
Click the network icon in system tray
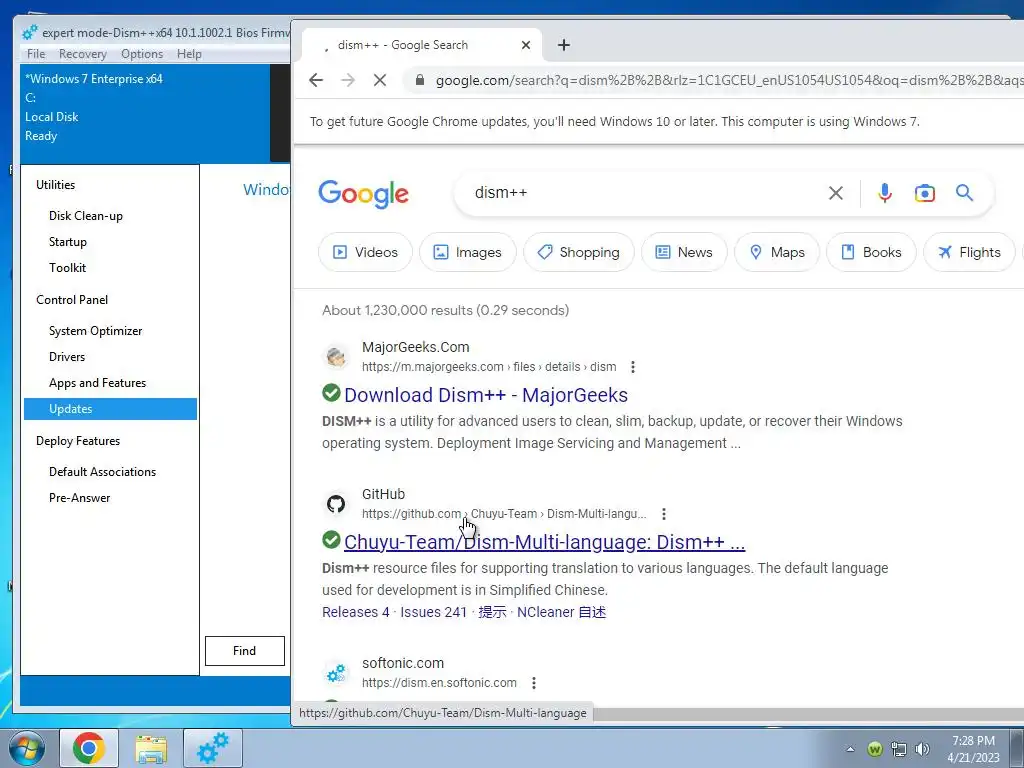coord(899,749)
